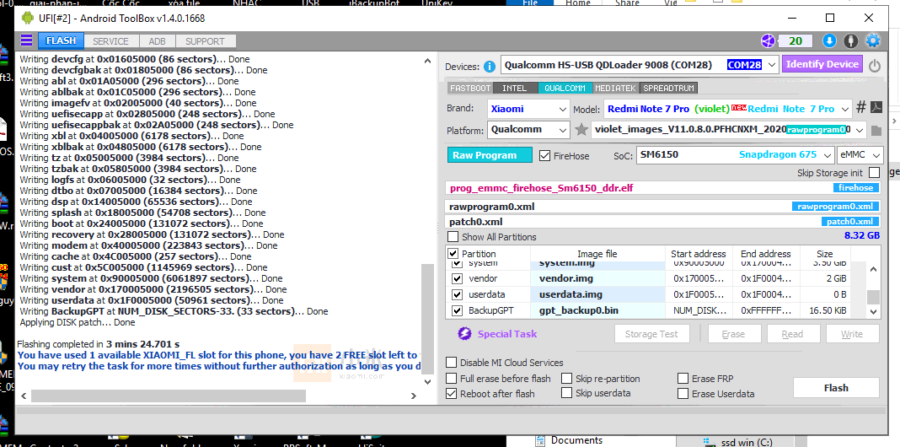Click the blue device info icon

490,66
